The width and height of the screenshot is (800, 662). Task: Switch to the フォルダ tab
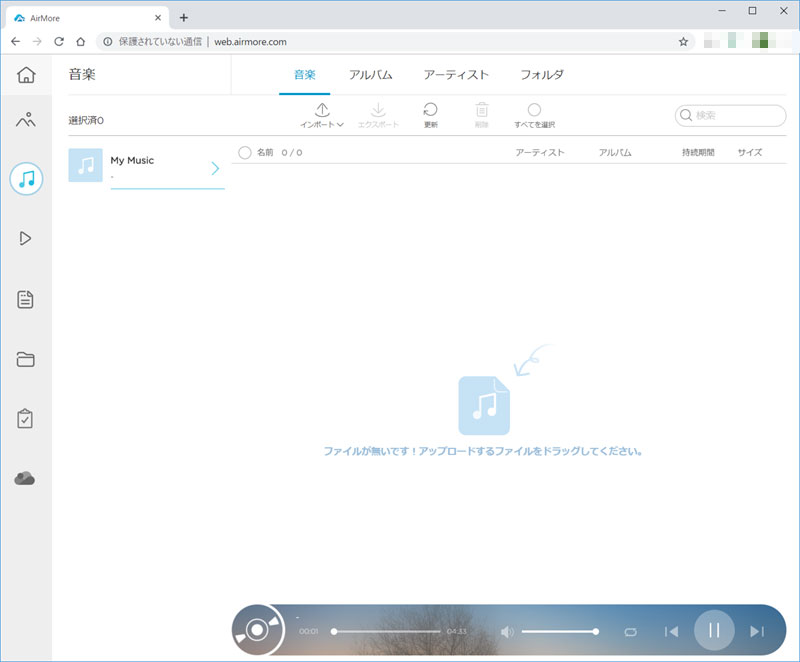[x=542, y=75]
